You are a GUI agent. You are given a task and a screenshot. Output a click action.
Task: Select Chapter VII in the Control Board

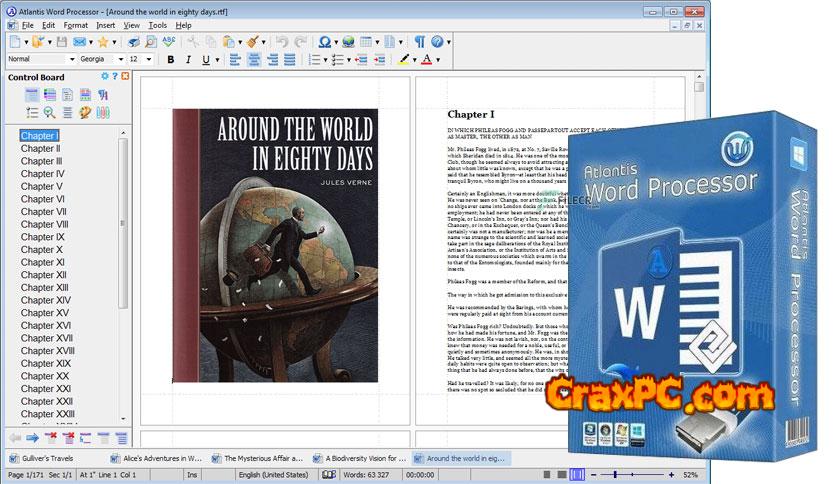pos(44,212)
